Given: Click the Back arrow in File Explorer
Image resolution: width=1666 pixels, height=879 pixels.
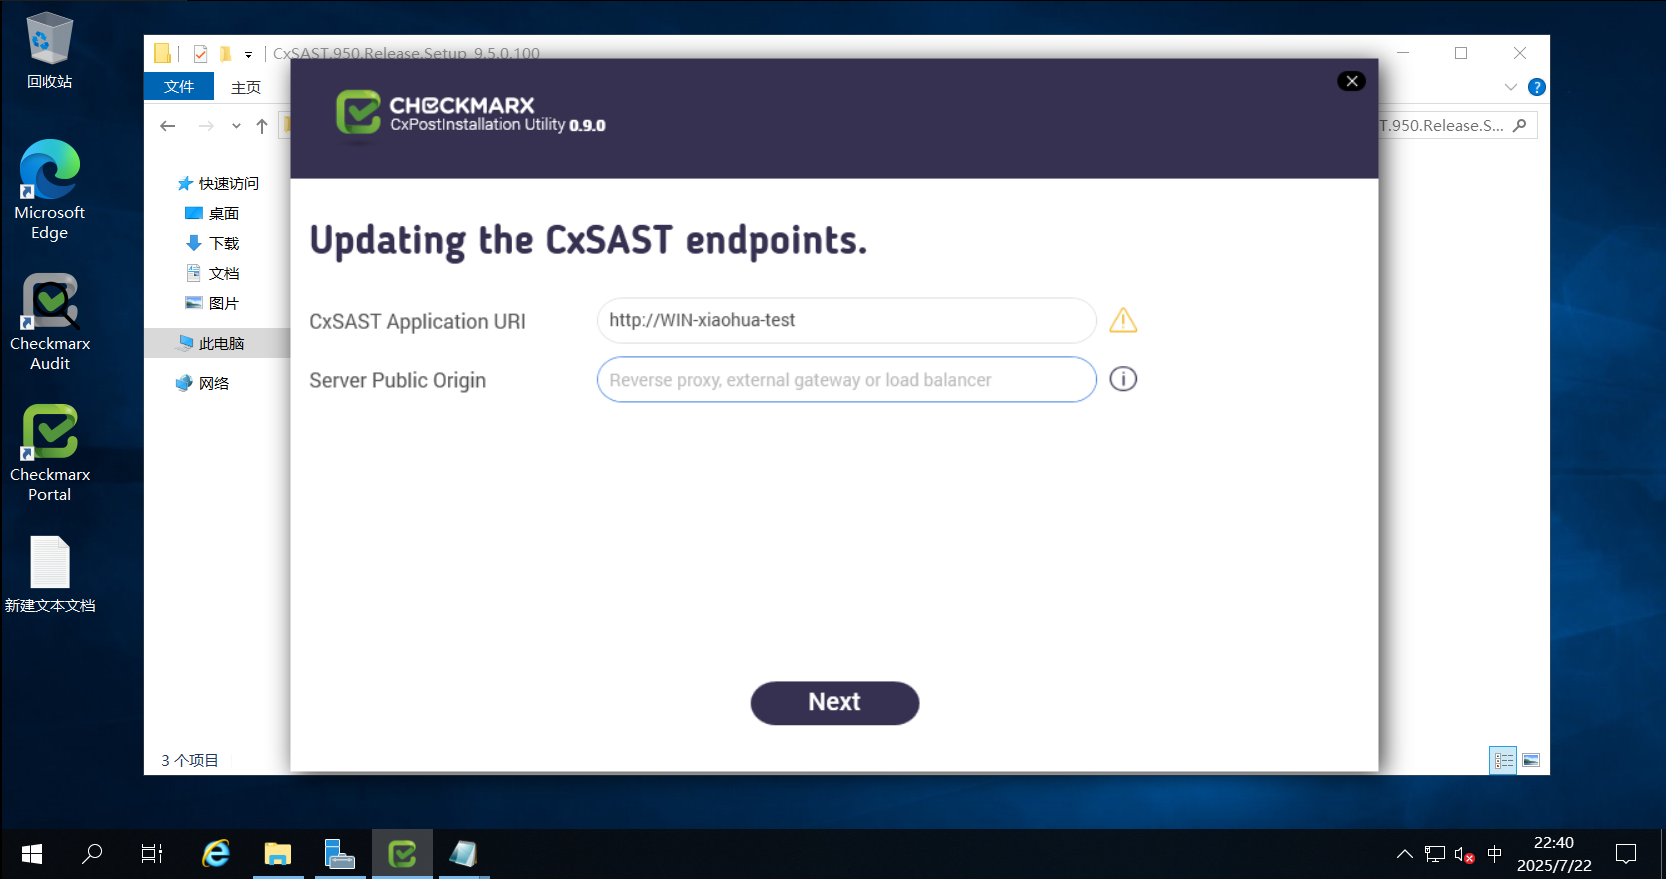Looking at the screenshot, I should (168, 126).
